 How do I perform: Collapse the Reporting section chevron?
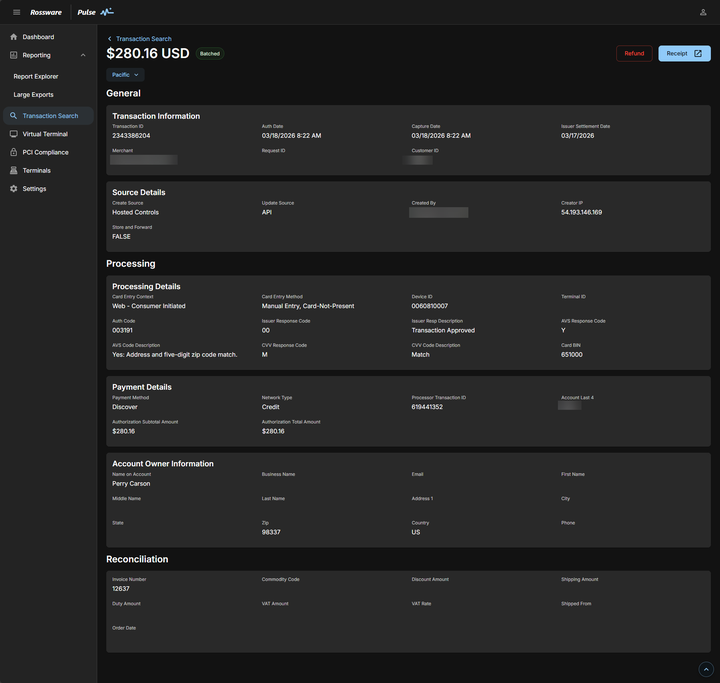coord(83,55)
